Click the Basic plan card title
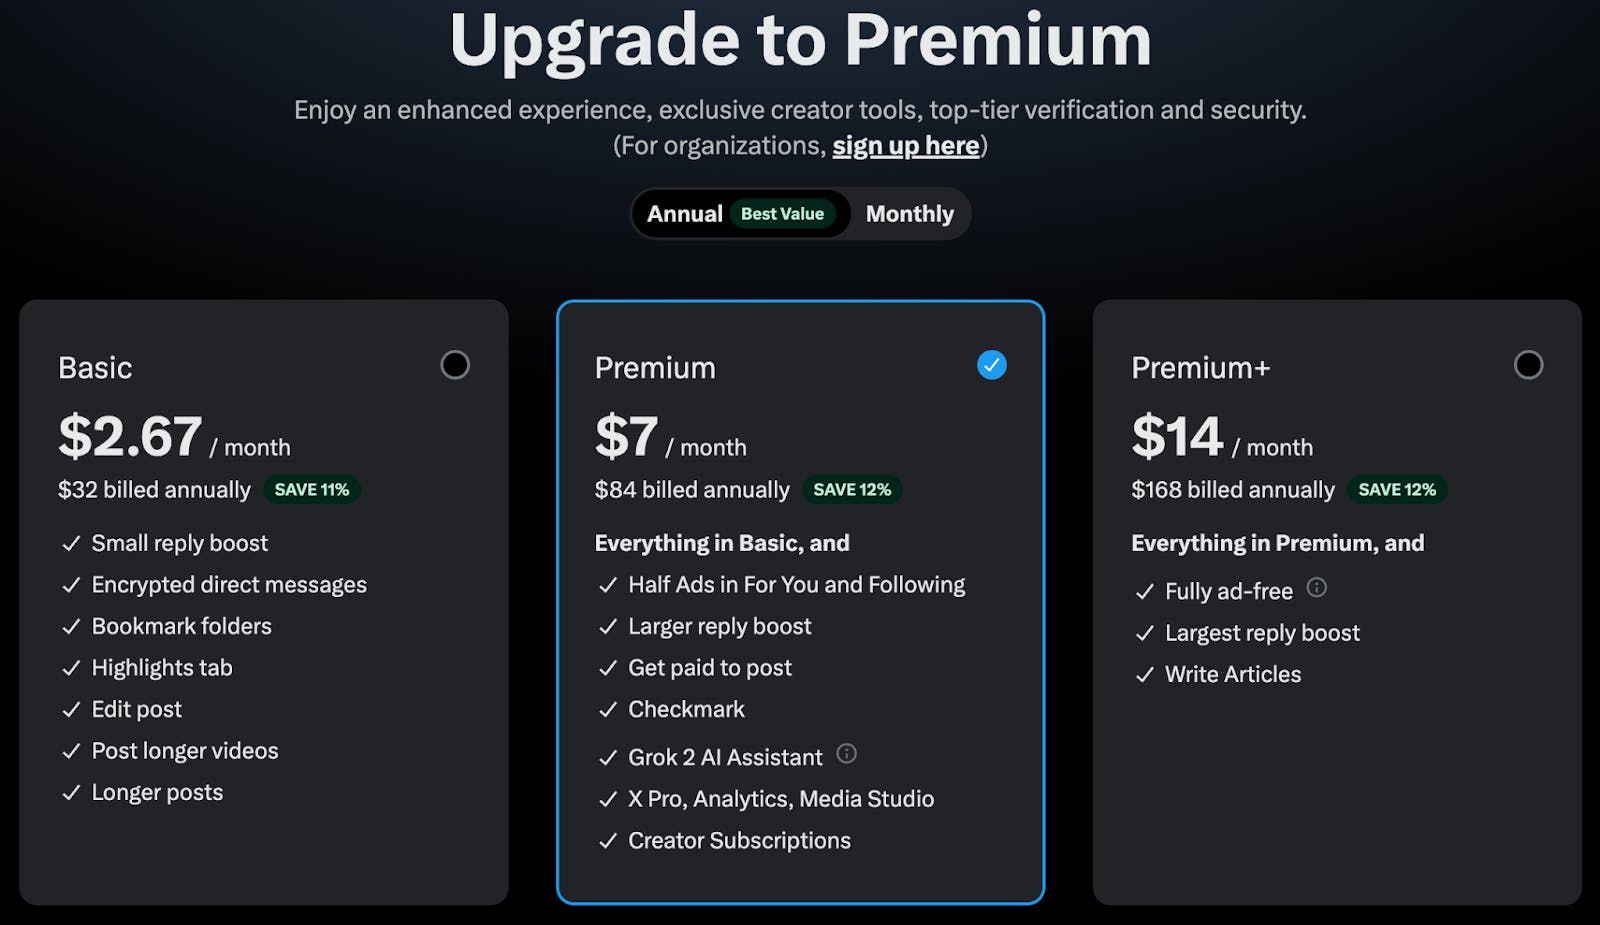The width and height of the screenshot is (1600, 925). [x=95, y=368]
